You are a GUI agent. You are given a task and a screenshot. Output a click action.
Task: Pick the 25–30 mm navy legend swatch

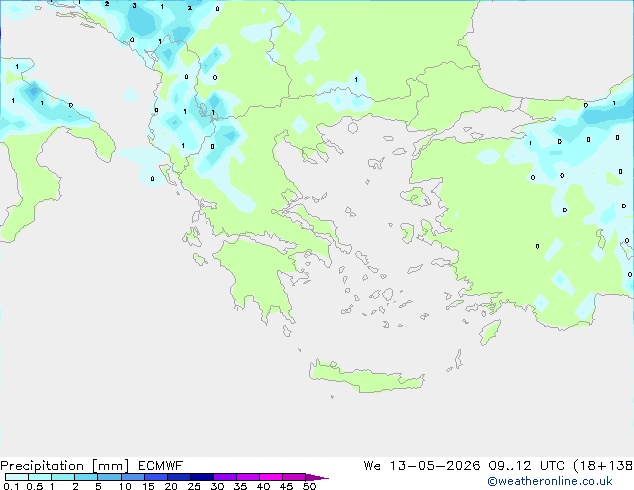click(x=201, y=477)
